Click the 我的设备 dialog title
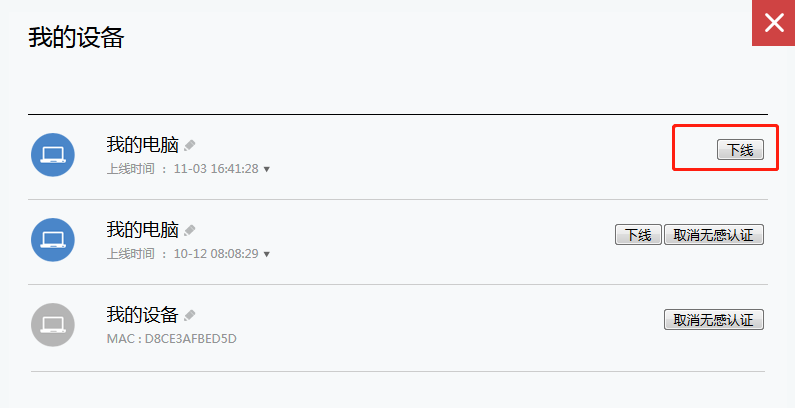Screen dimensions: 795x408 pyautogui.click(x=76, y=38)
